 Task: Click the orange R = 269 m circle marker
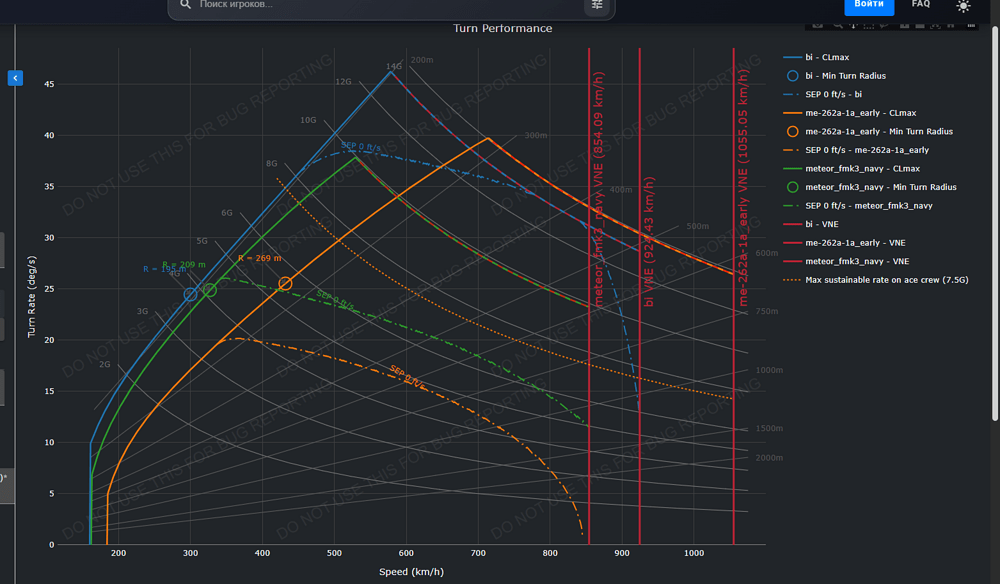coord(286,284)
